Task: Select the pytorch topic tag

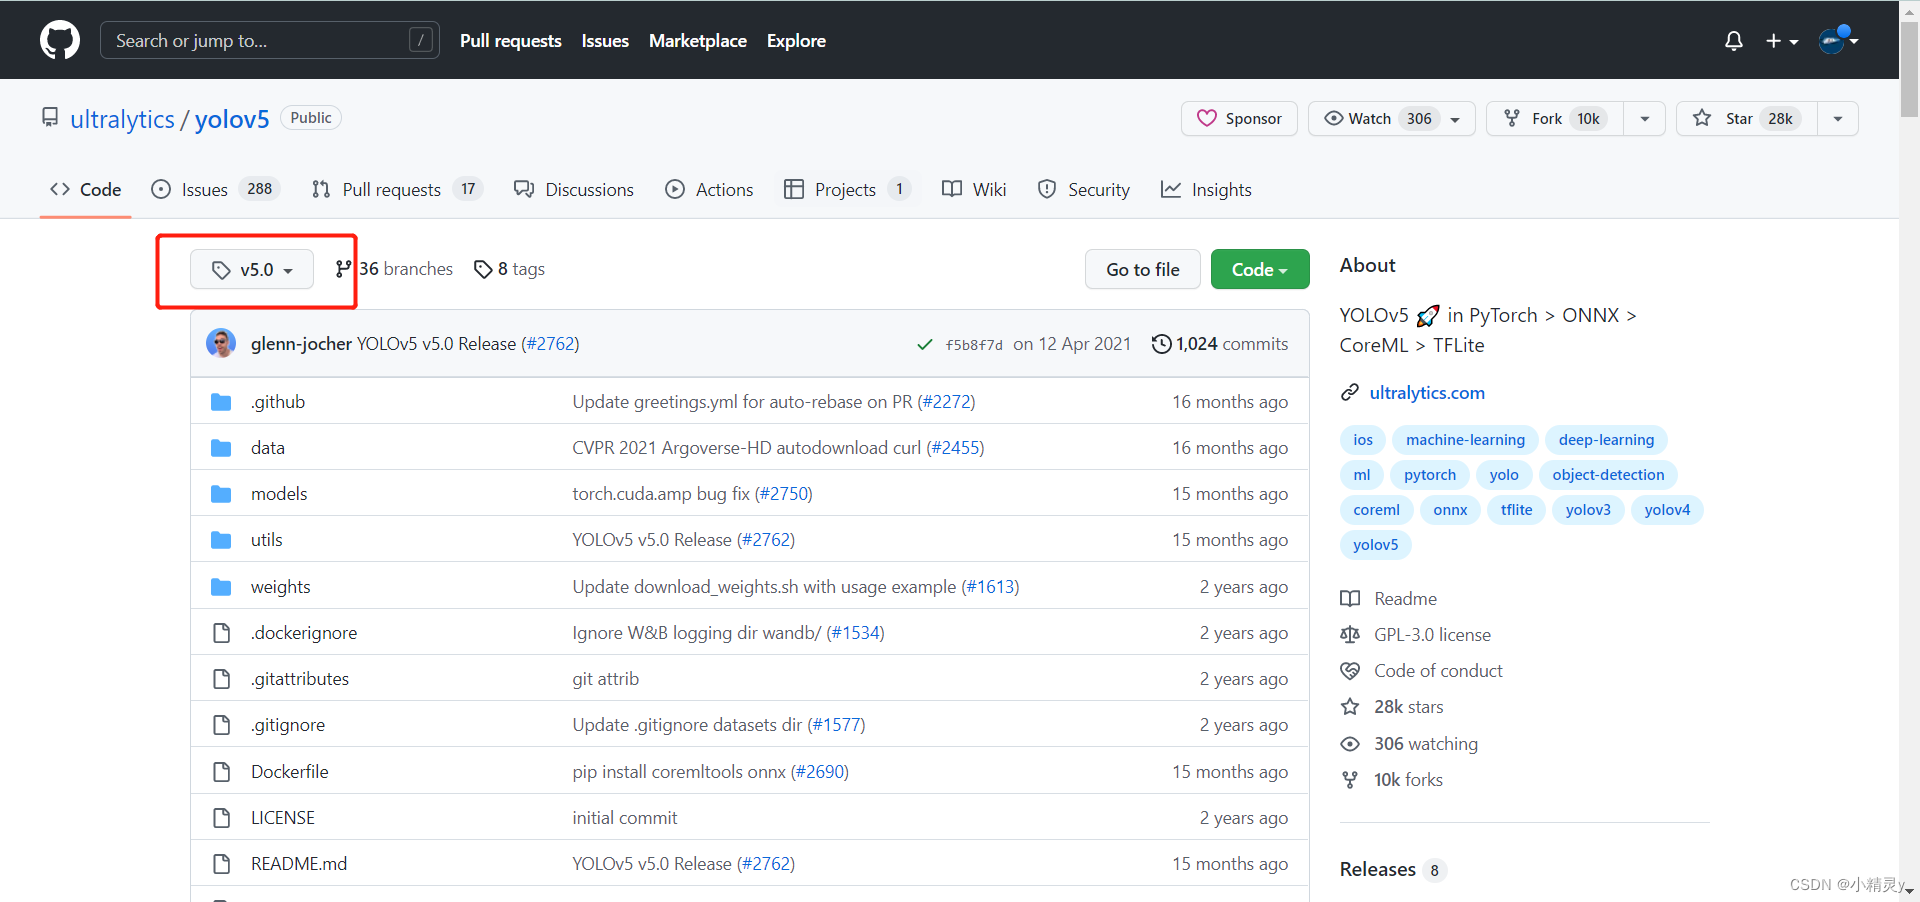Action: (1430, 475)
